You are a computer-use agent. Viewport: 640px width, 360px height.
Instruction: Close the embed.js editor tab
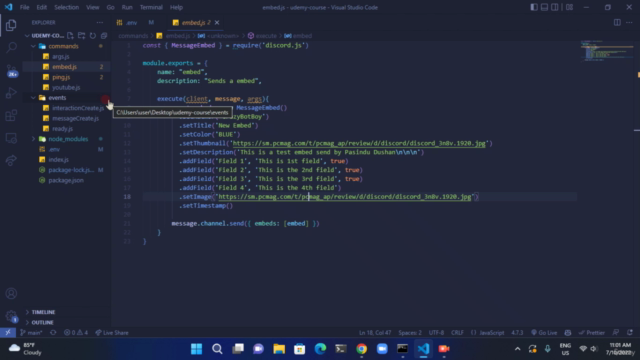217,22
